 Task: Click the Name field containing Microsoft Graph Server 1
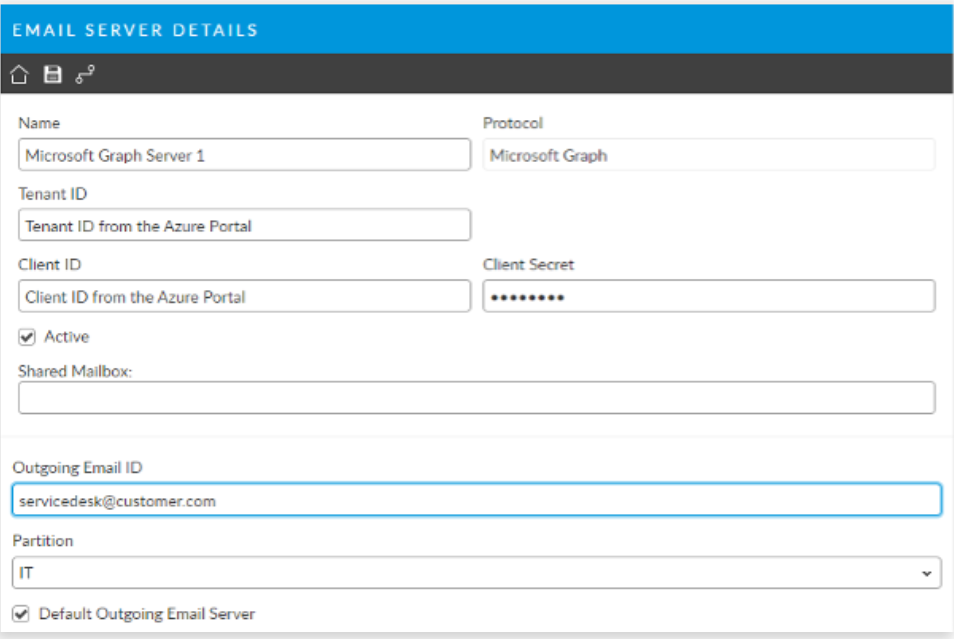tap(244, 155)
